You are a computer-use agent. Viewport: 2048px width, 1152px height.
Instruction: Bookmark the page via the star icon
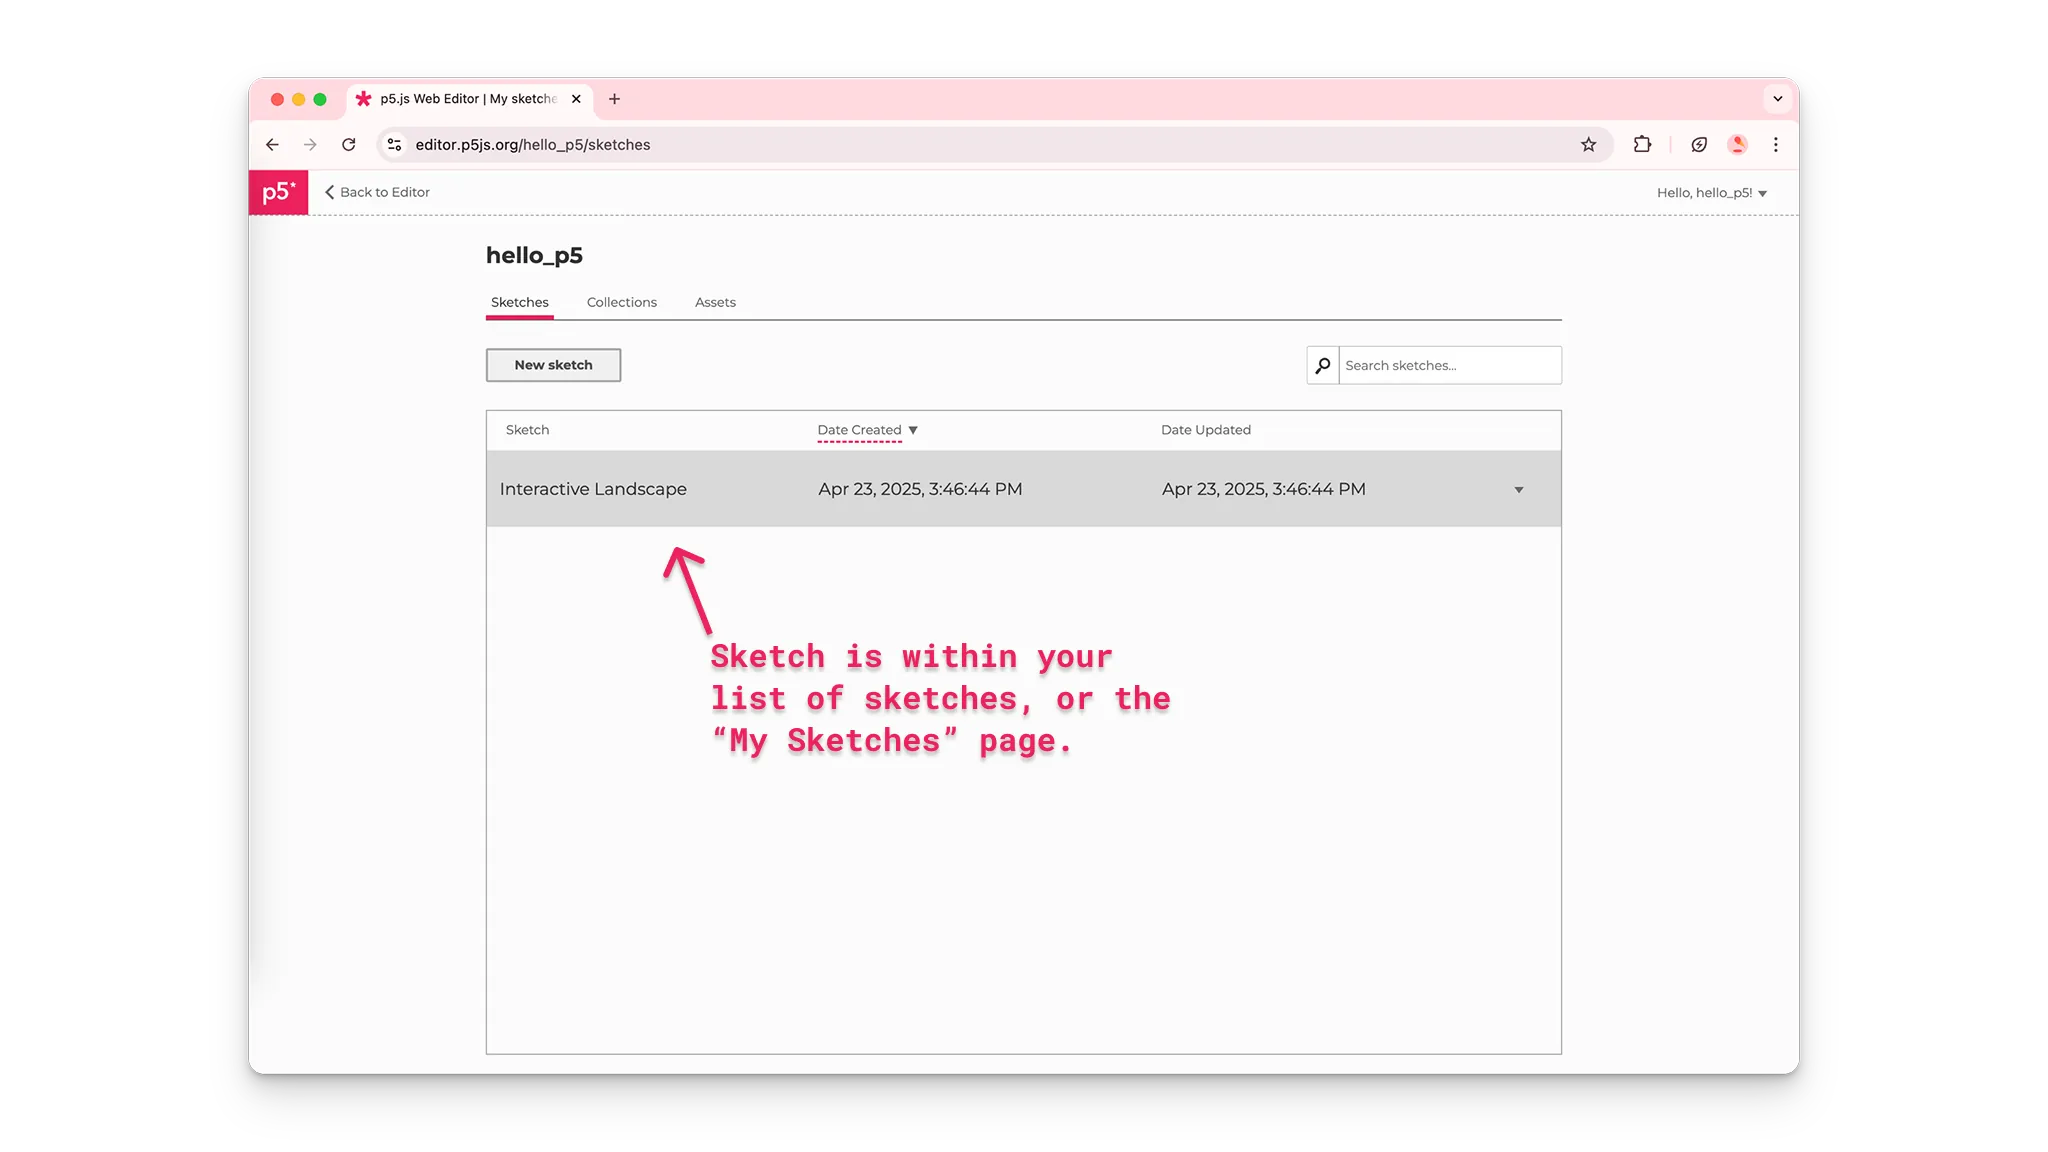[x=1588, y=144]
